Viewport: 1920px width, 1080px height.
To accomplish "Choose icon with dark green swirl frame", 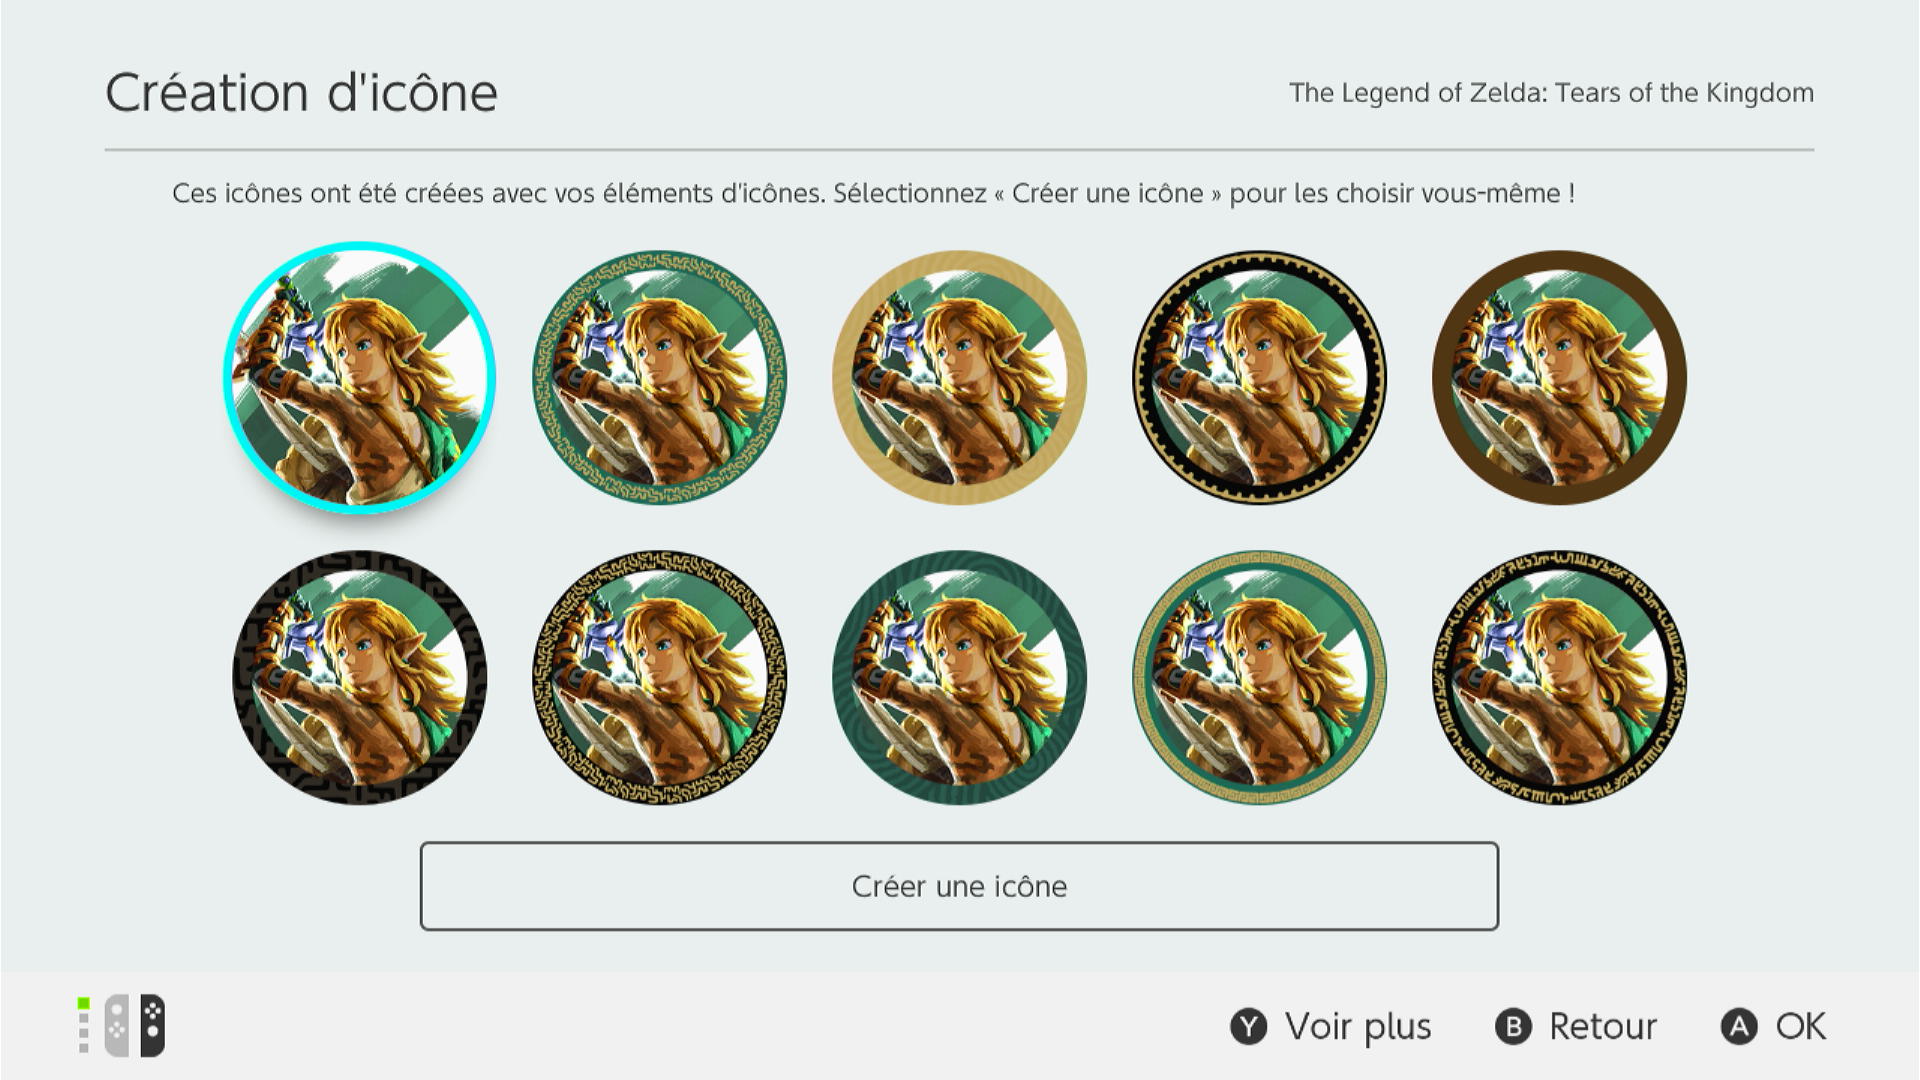I will (960, 678).
